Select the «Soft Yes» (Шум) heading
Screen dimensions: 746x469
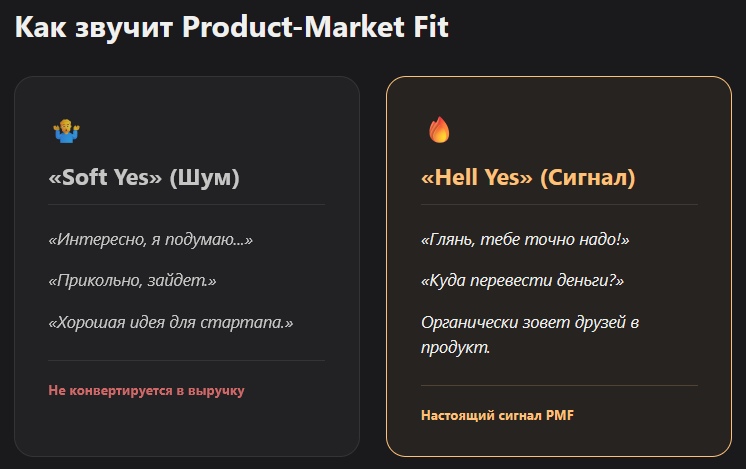tap(144, 177)
